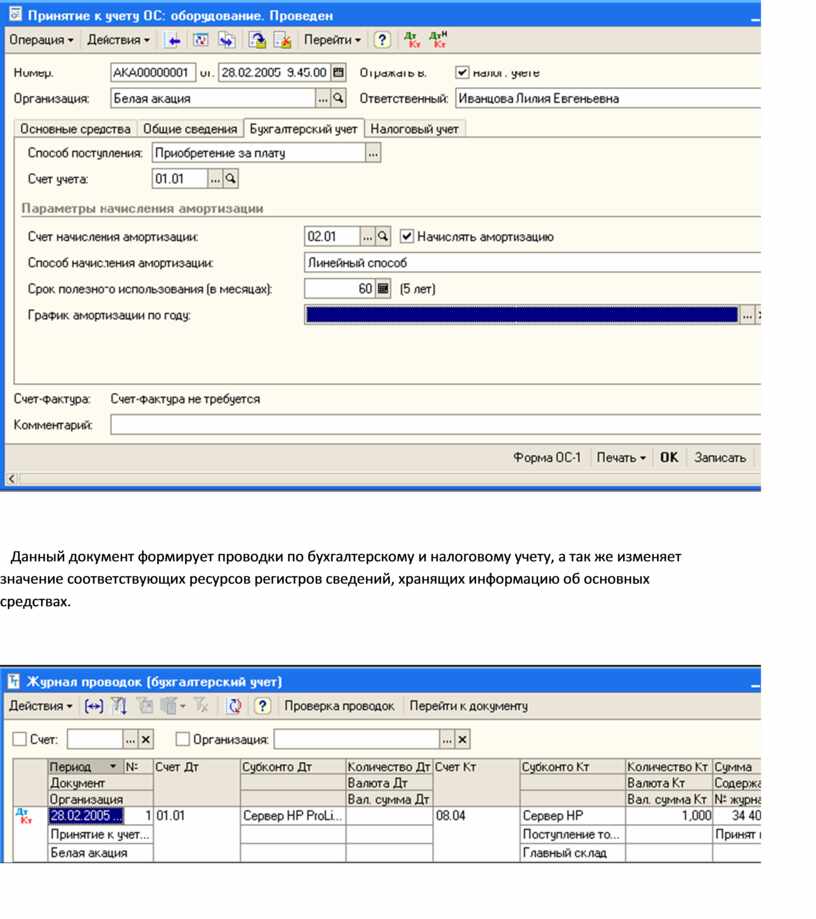Click the ДтКт icon in the first journal row
Screen dimensions: 816x919
tap(24, 815)
